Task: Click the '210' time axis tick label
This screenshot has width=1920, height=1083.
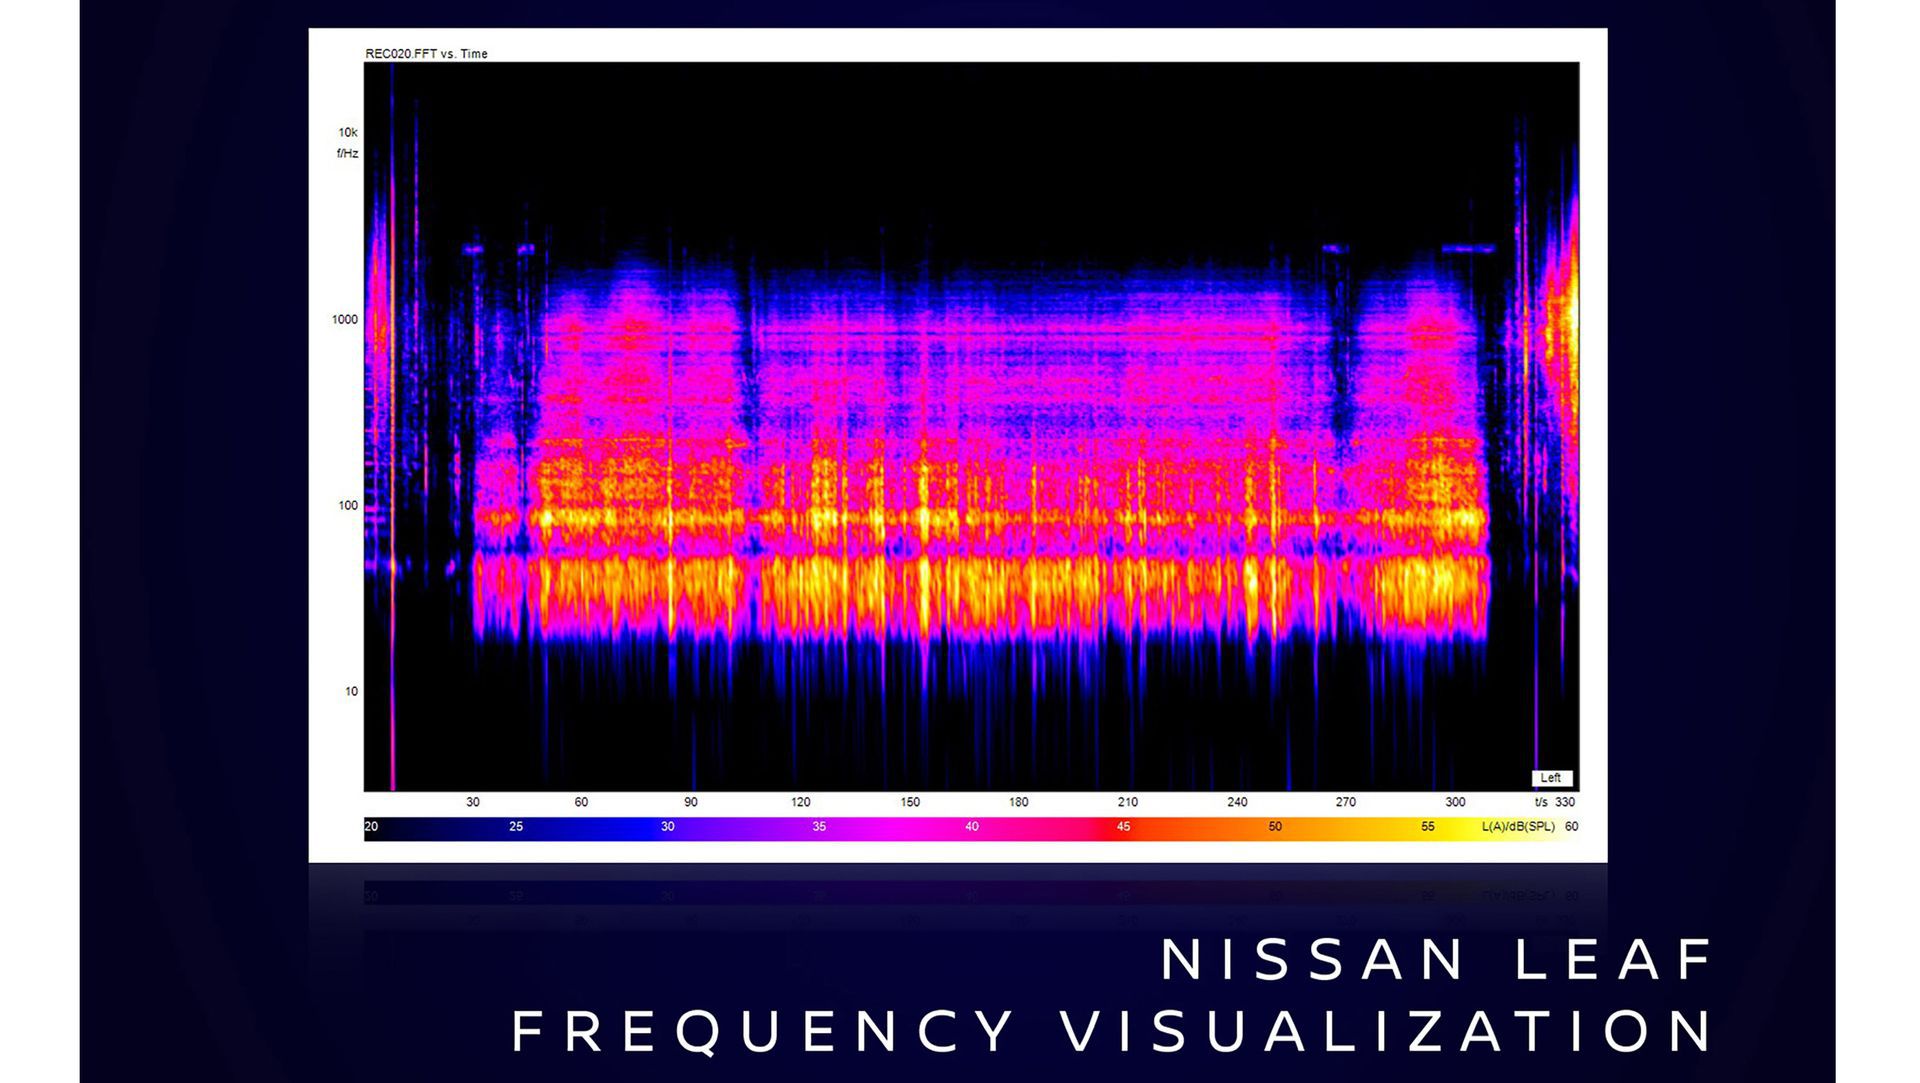Action: [1128, 802]
